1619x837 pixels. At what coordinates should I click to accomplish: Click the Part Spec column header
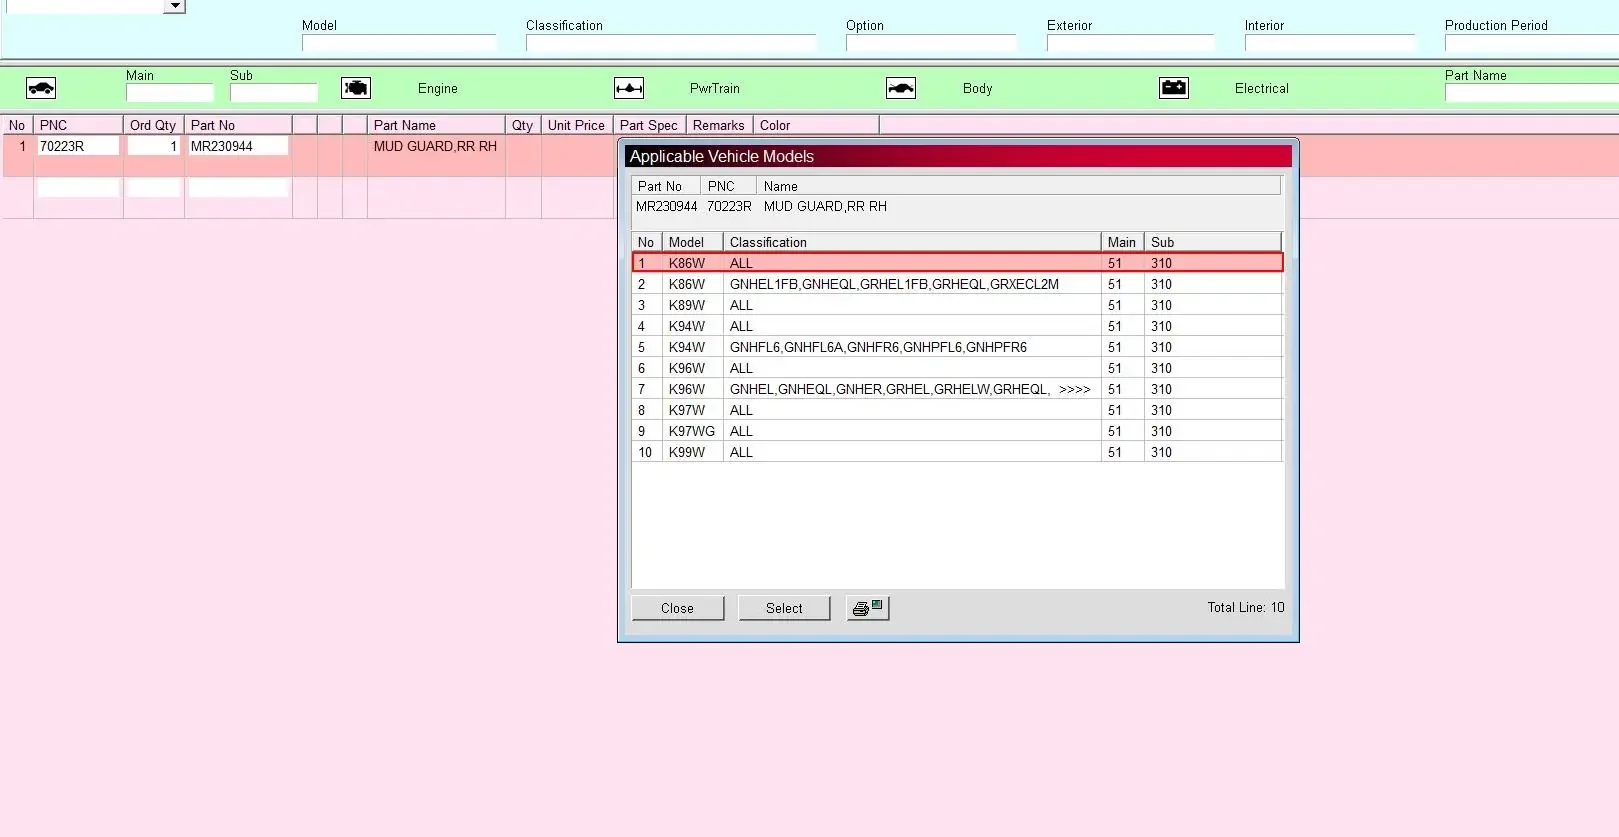tap(648, 125)
